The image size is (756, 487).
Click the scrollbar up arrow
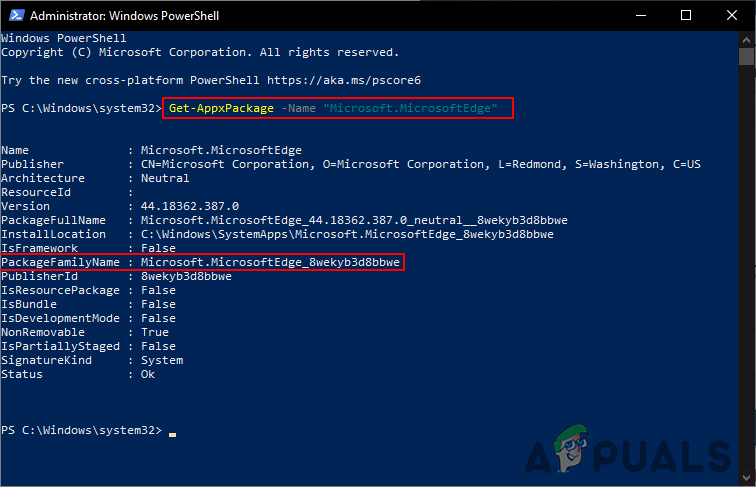[748, 38]
